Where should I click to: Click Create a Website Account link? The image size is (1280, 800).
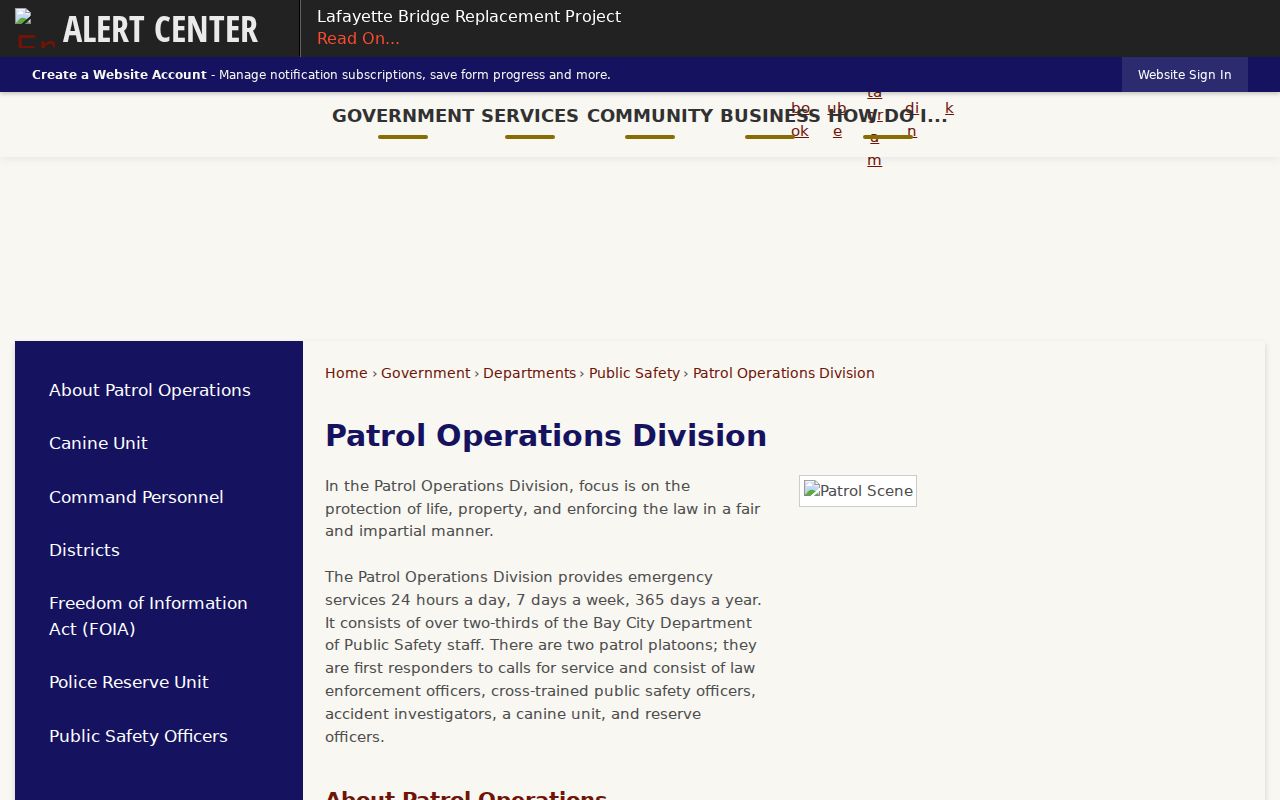click(x=119, y=75)
